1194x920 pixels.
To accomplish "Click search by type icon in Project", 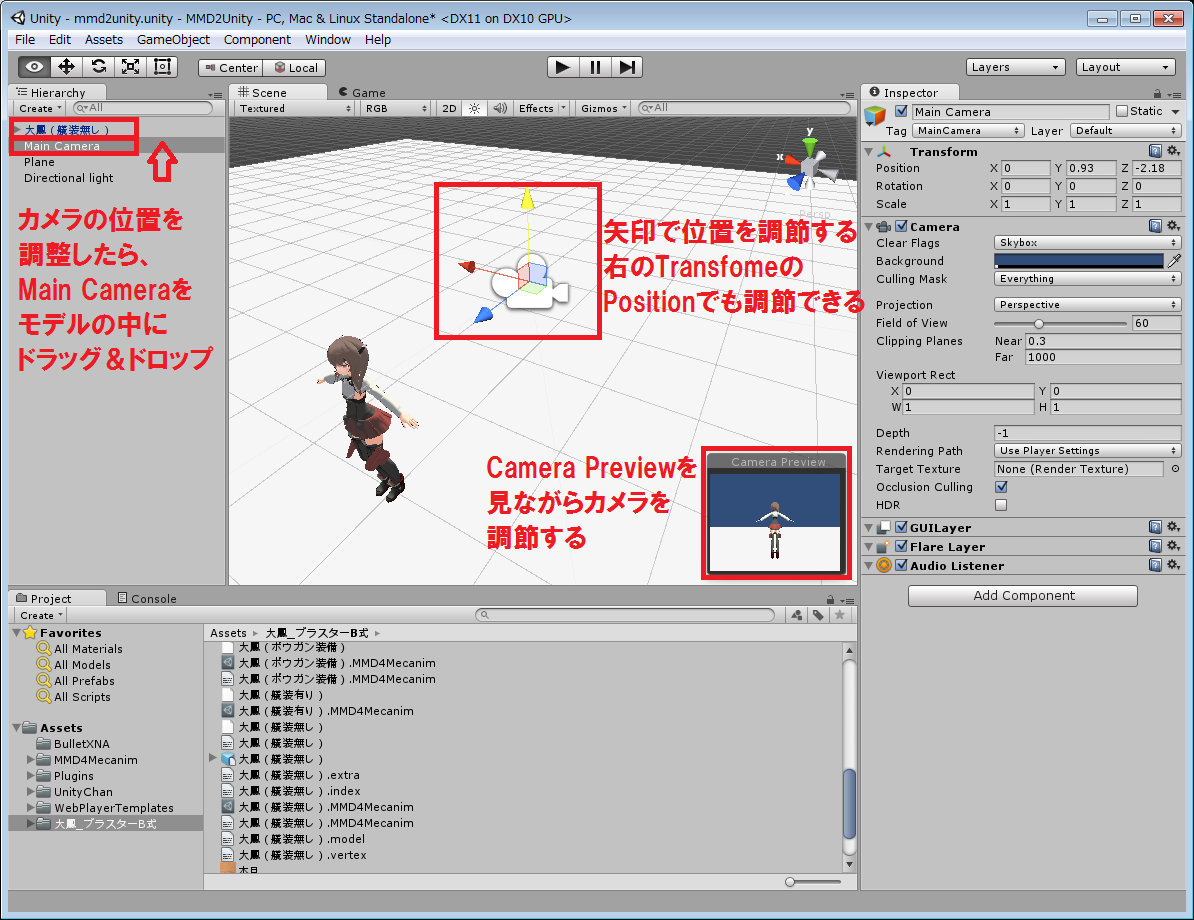I will 797,615.
